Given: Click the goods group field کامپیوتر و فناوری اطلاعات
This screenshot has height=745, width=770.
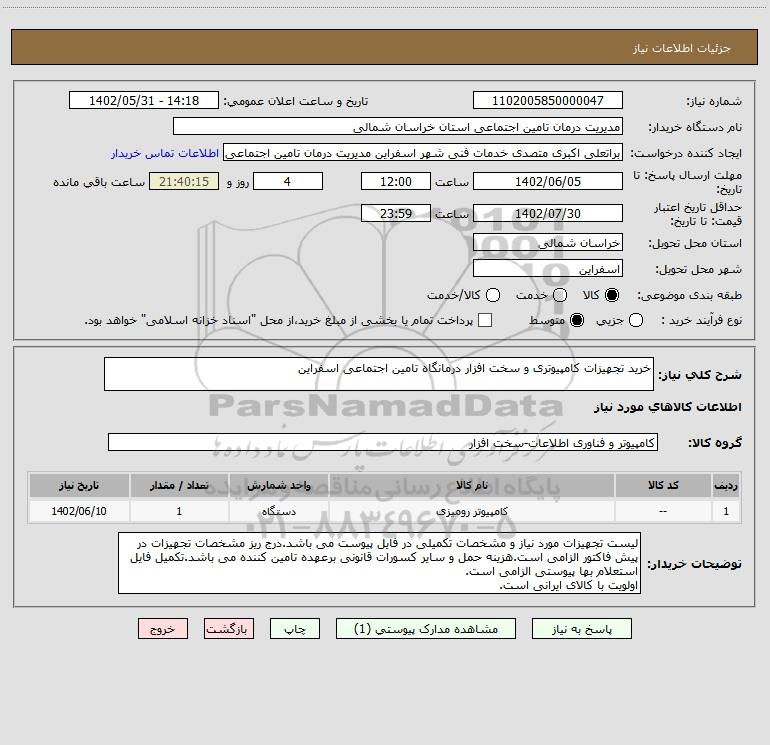Looking at the screenshot, I should pyautogui.click(x=383, y=442).
